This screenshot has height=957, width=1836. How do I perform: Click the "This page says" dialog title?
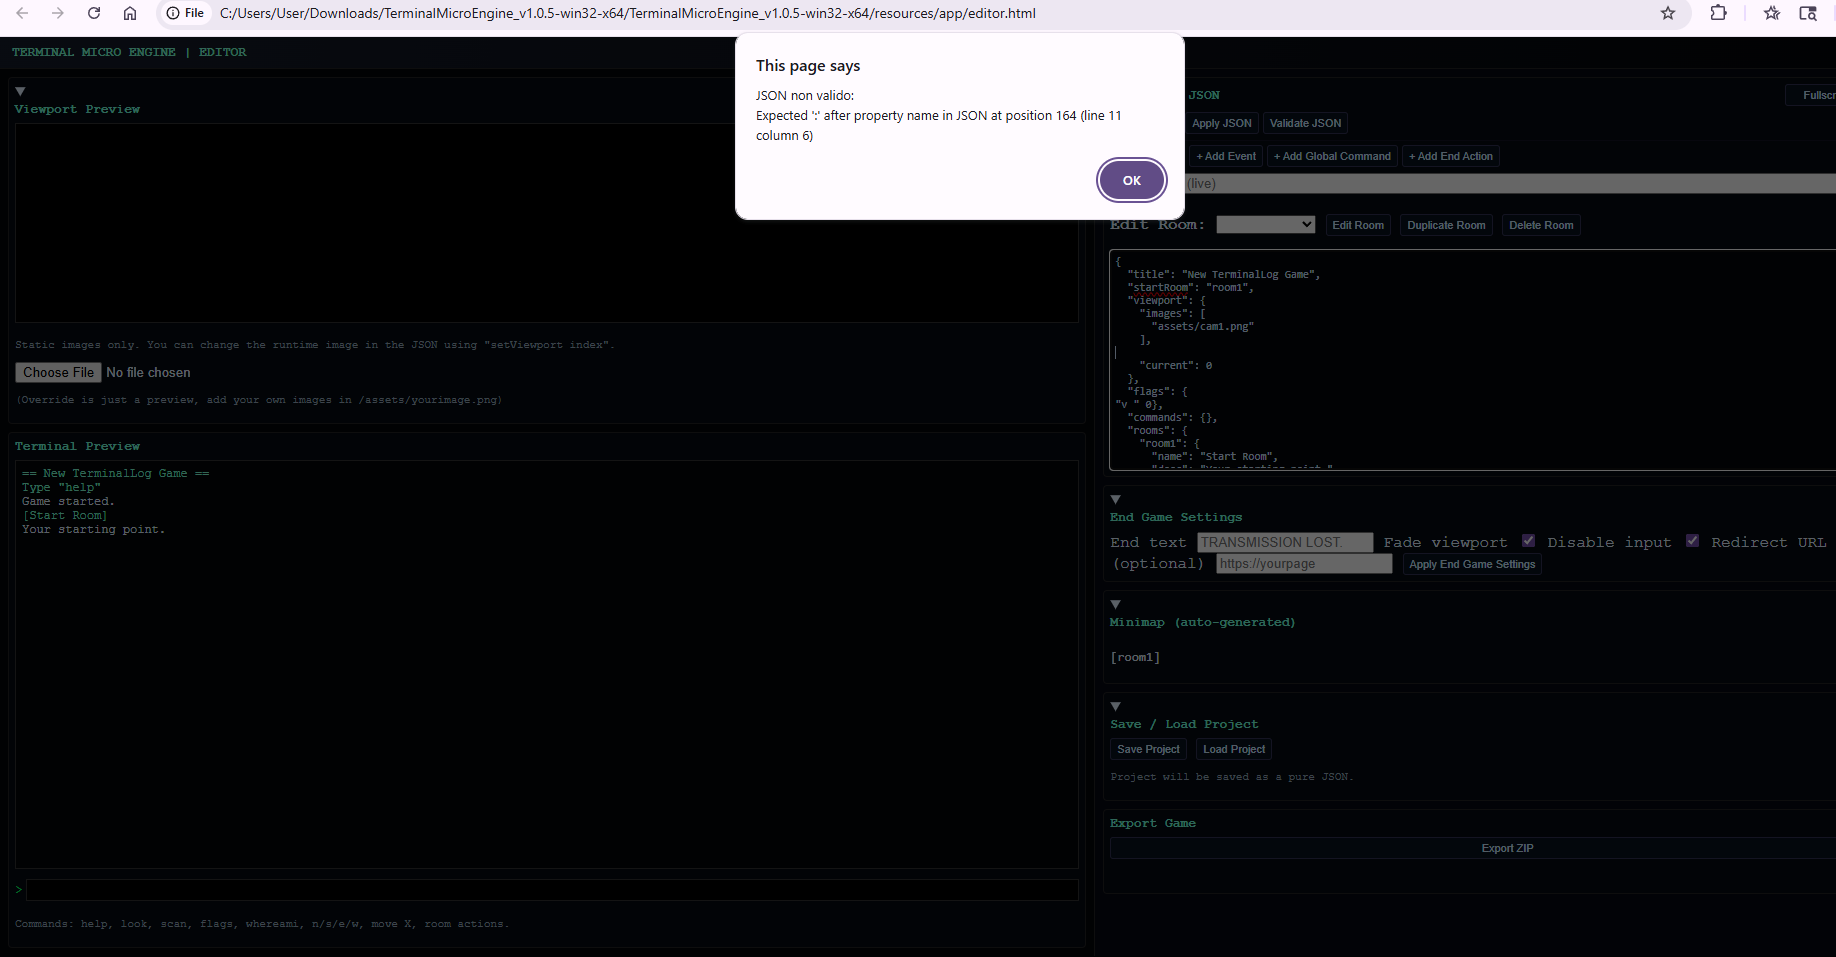808,66
